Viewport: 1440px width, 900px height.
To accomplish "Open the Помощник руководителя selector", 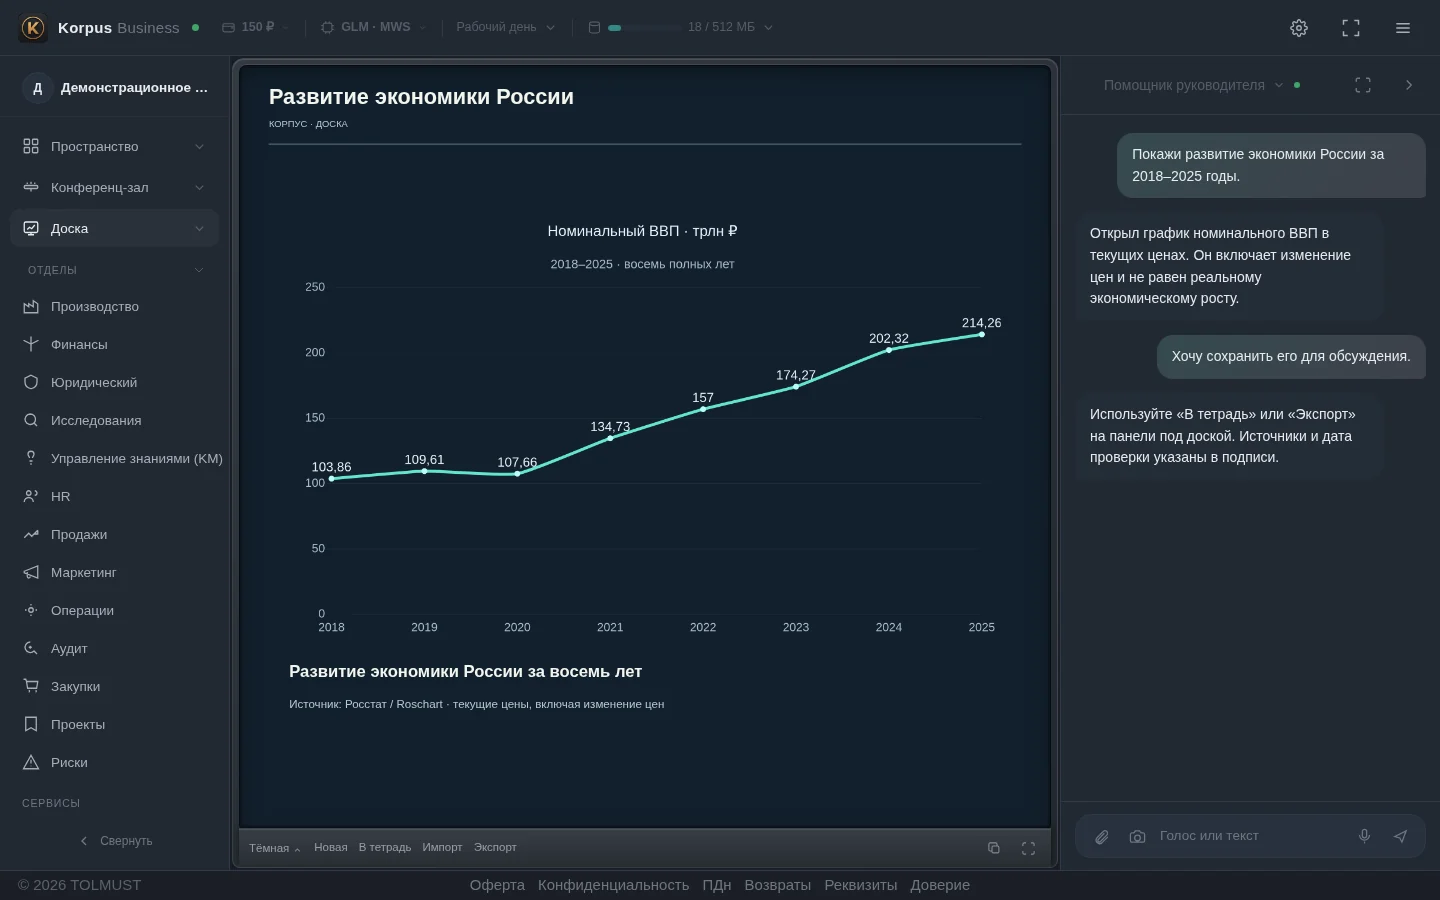I will point(1193,85).
